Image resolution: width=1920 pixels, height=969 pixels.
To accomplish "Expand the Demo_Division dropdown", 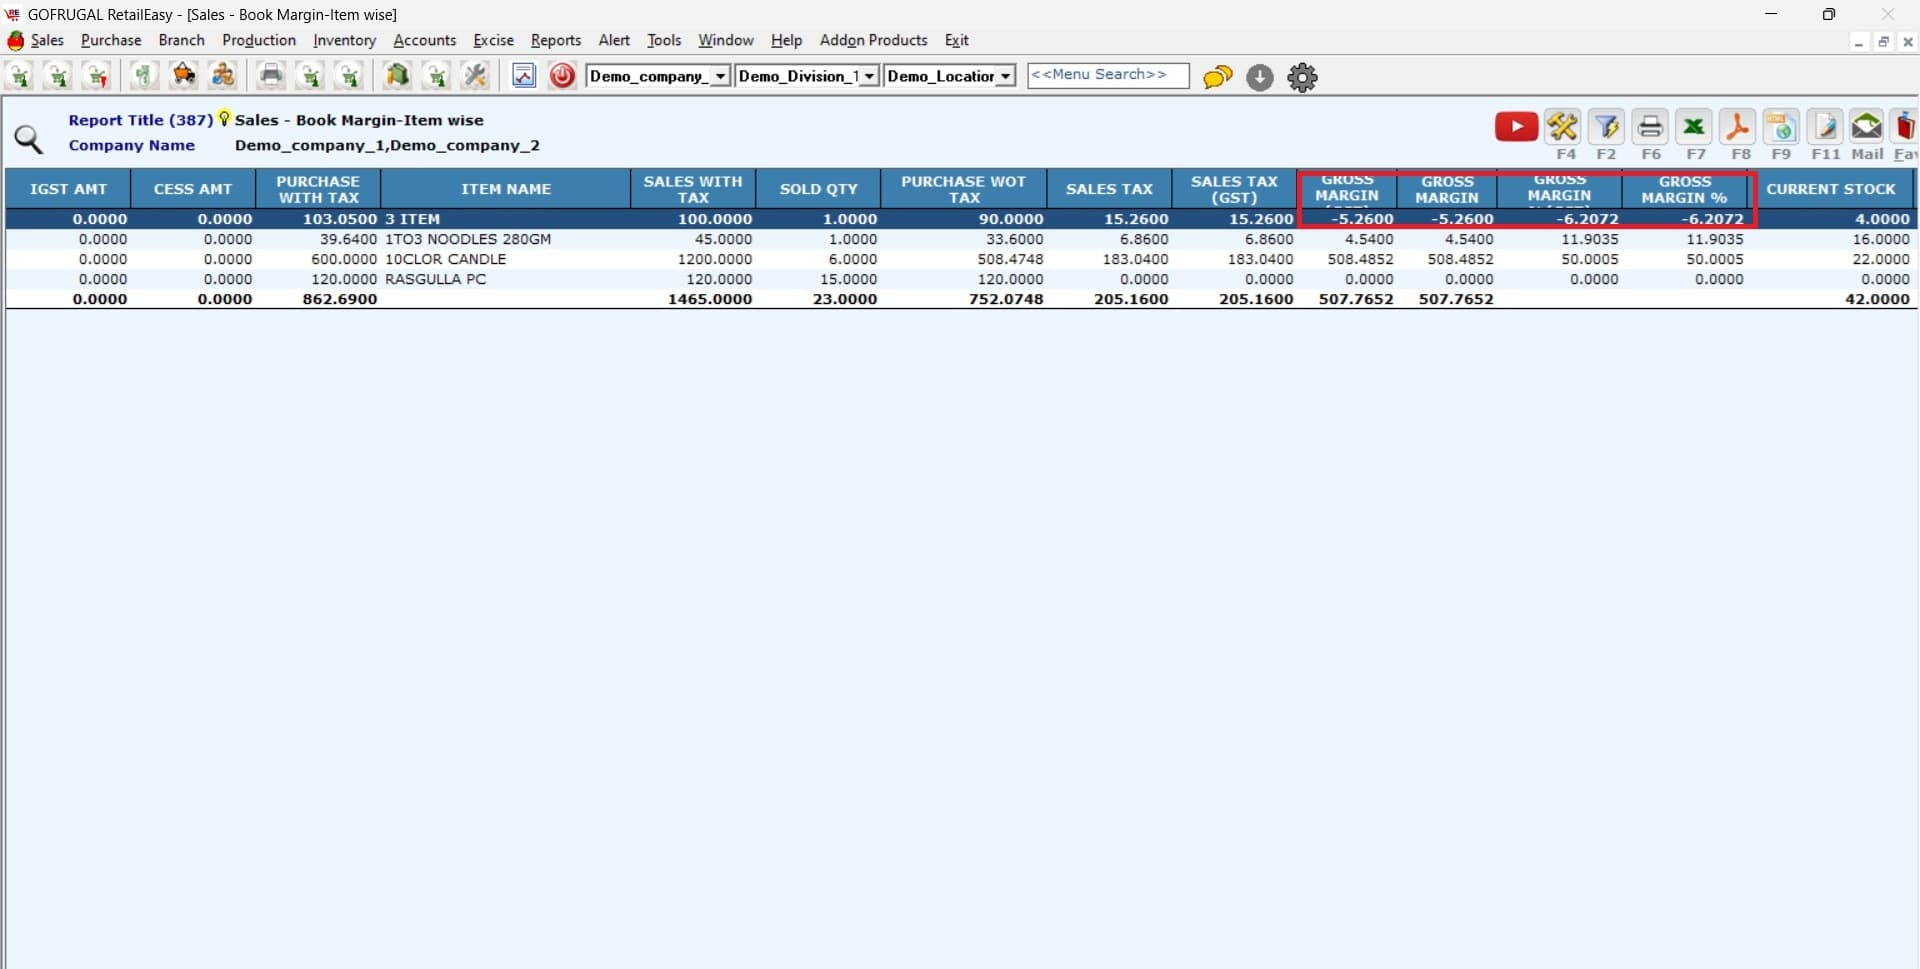I will point(869,76).
